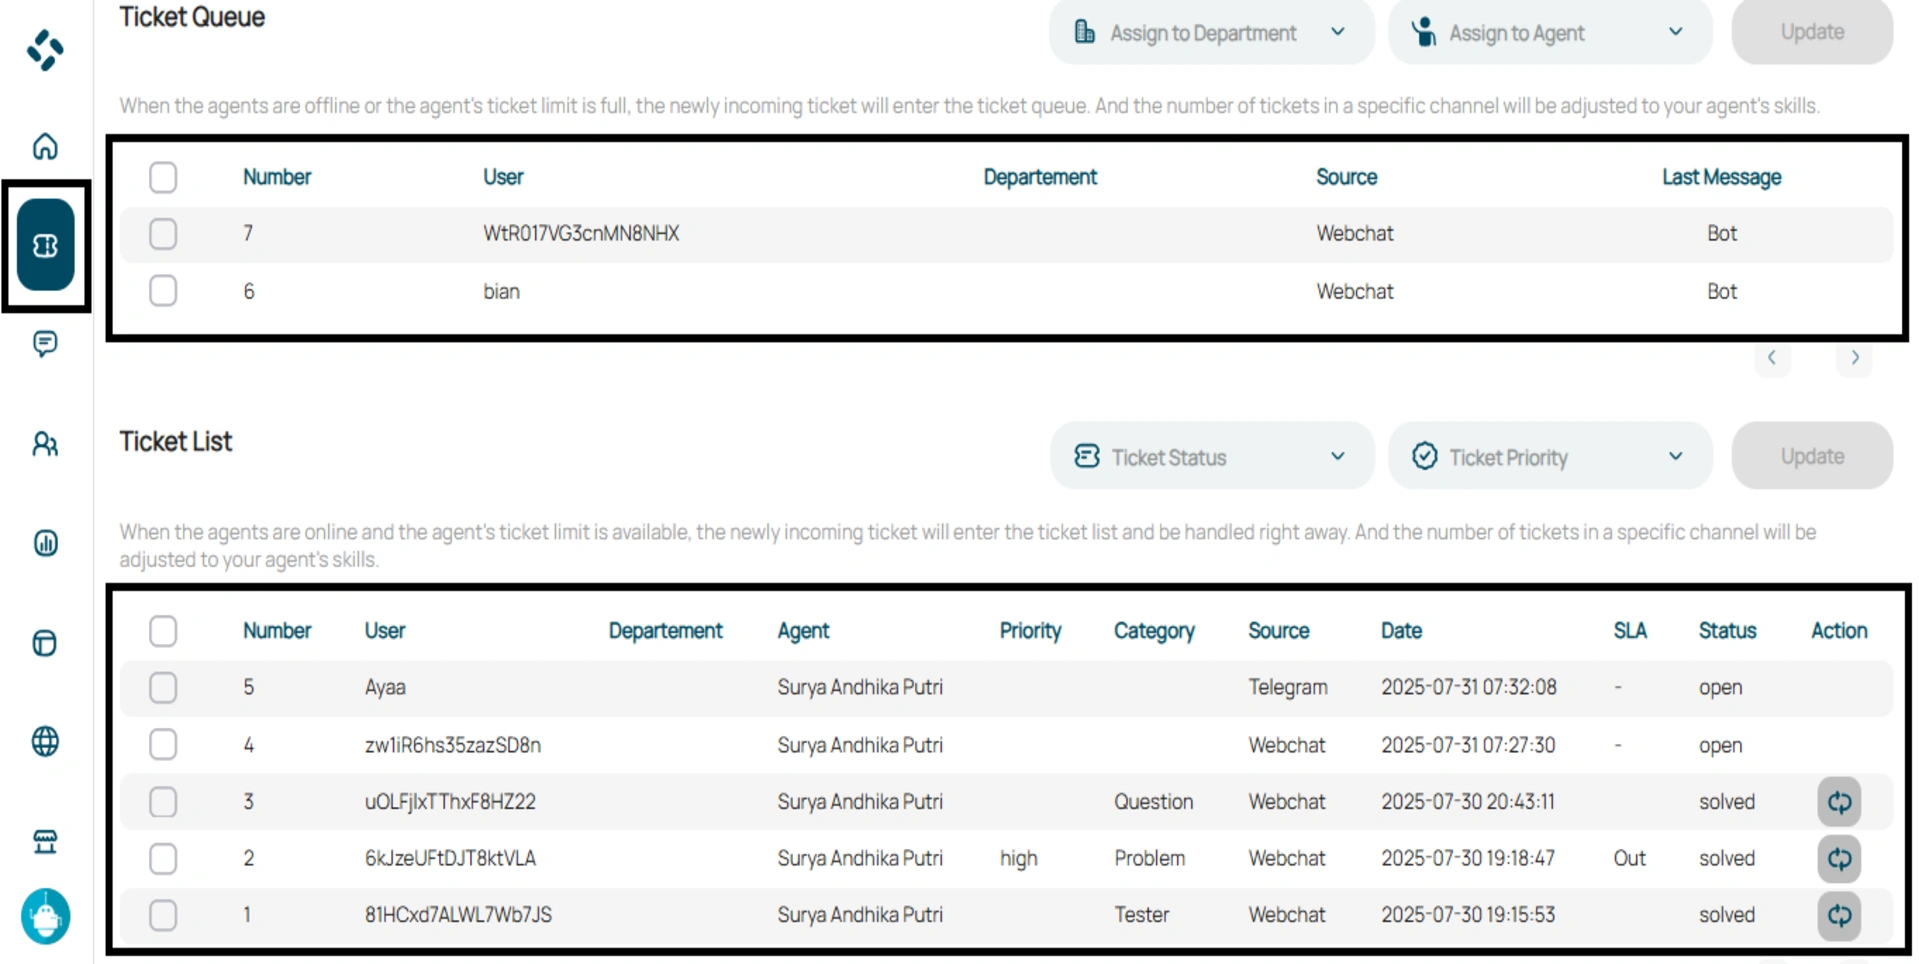Click the ticket icon in Ticket Status

pyautogui.click(x=1087, y=456)
